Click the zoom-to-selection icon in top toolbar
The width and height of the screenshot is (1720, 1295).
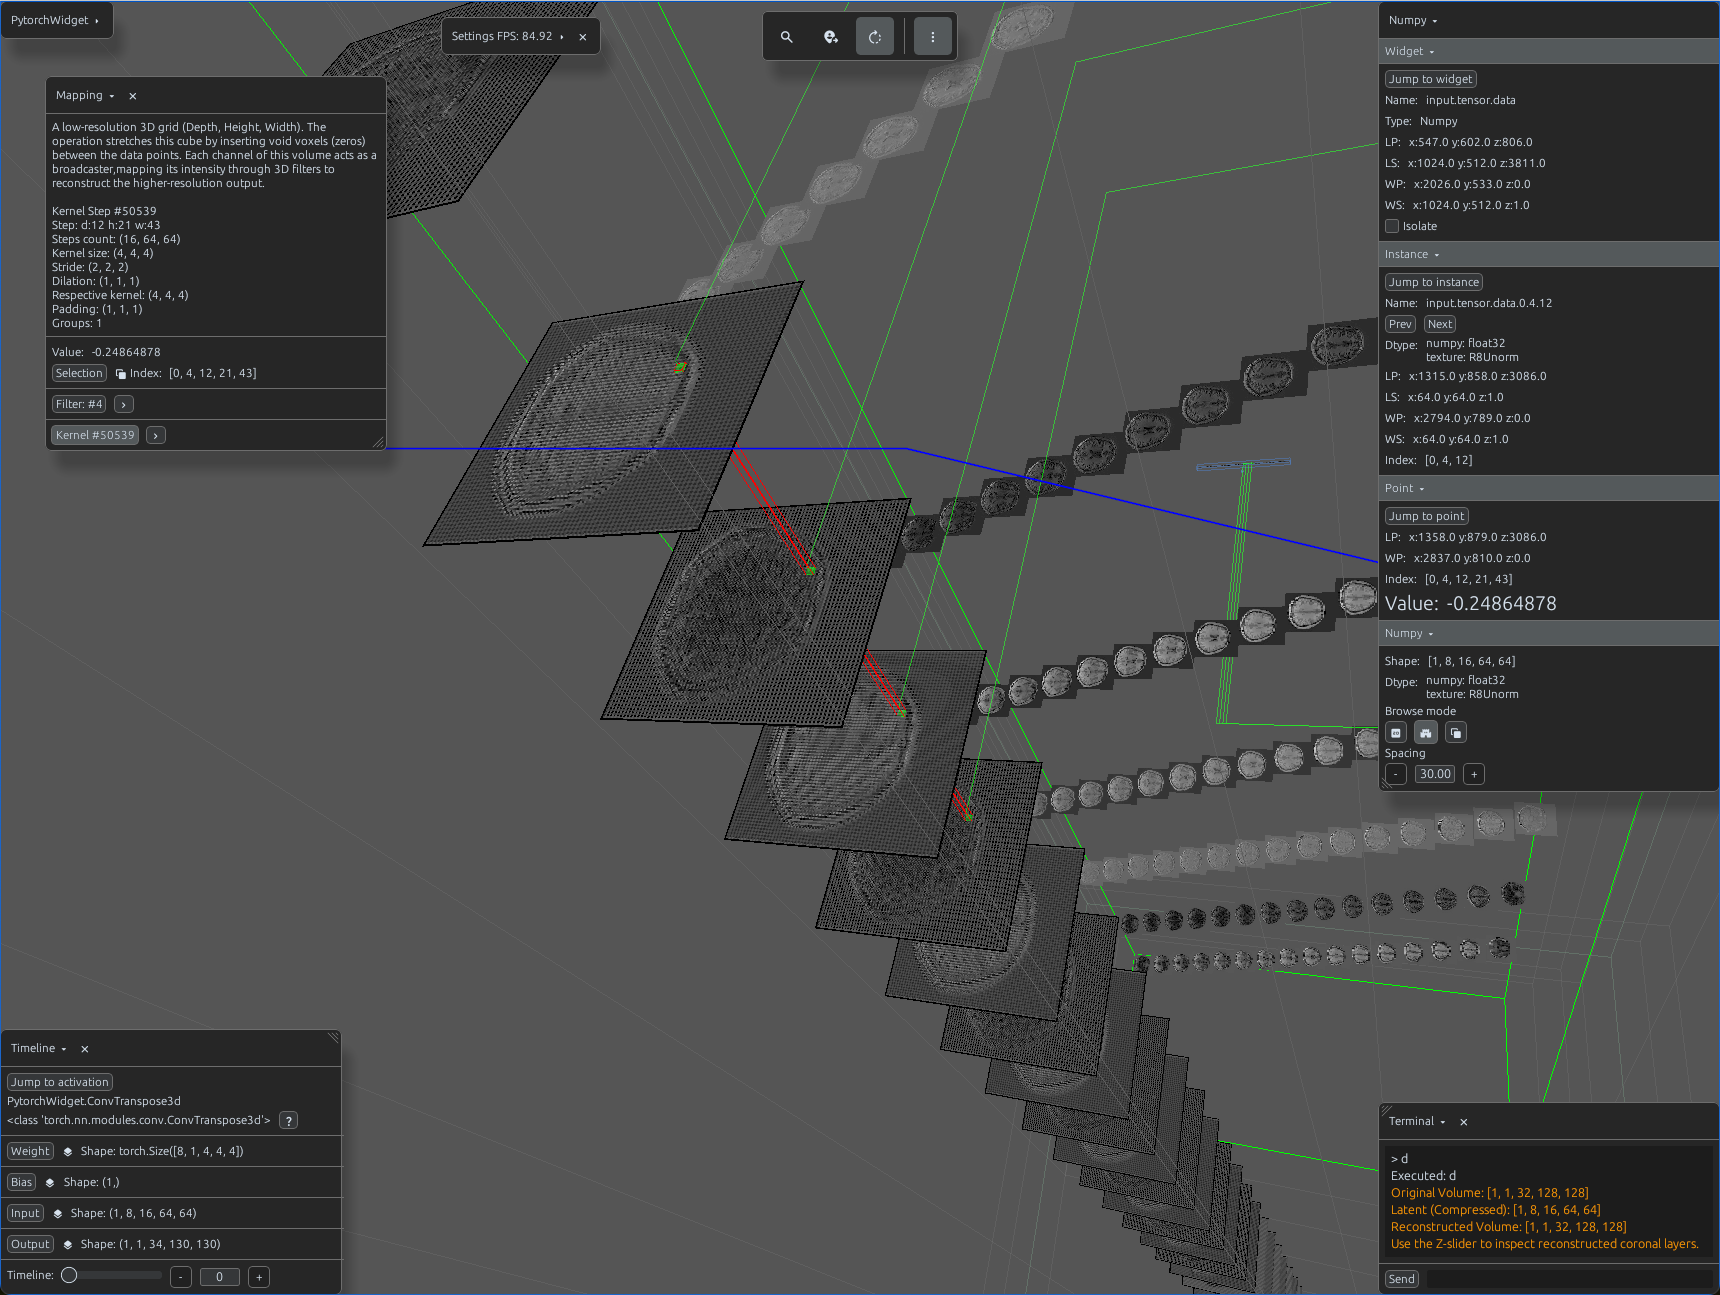(831, 37)
